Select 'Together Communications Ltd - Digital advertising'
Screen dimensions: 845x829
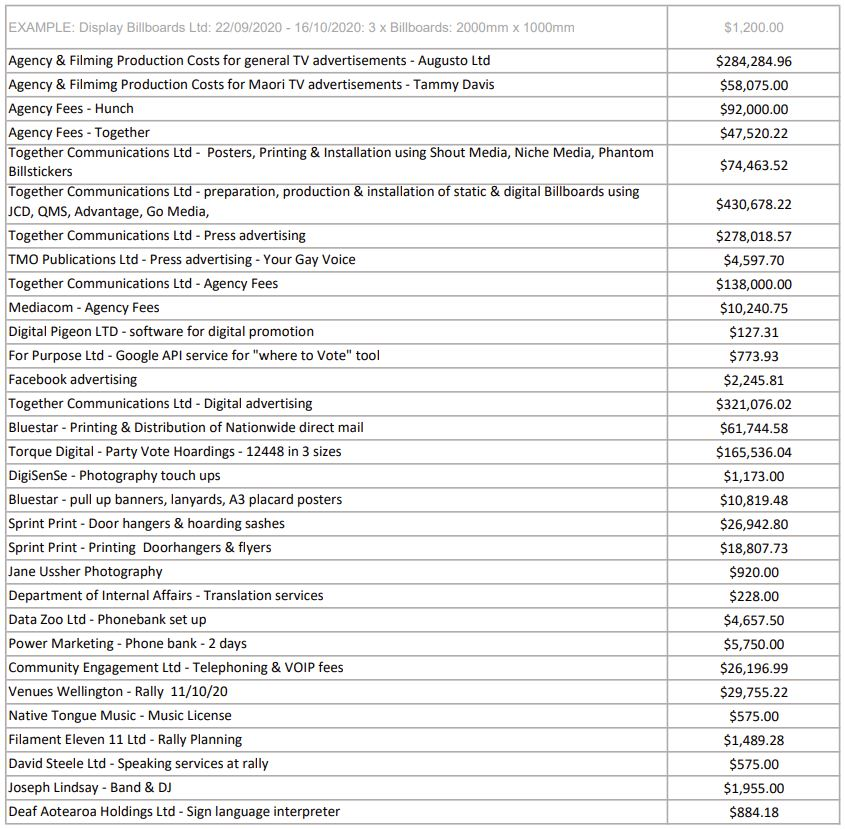coord(160,403)
